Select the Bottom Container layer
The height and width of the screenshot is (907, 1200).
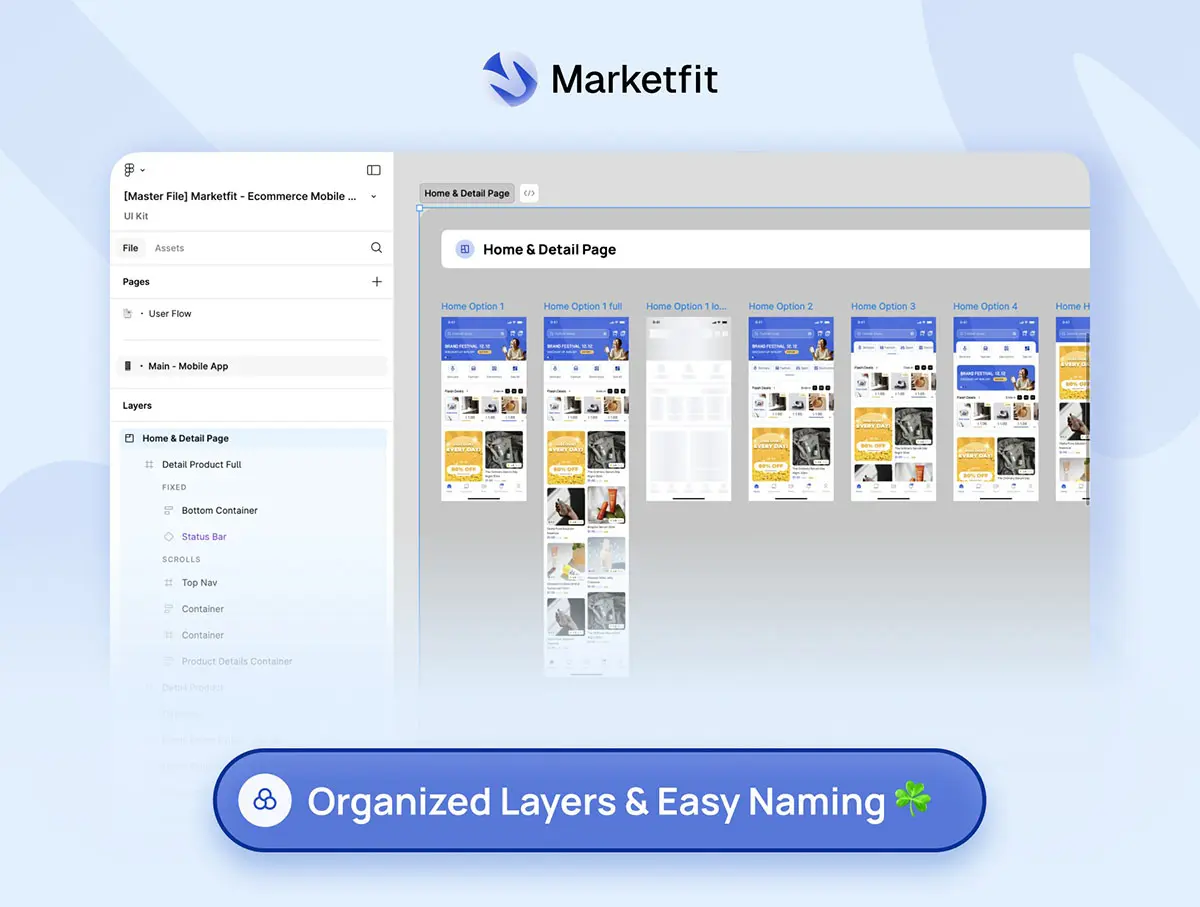tap(219, 510)
